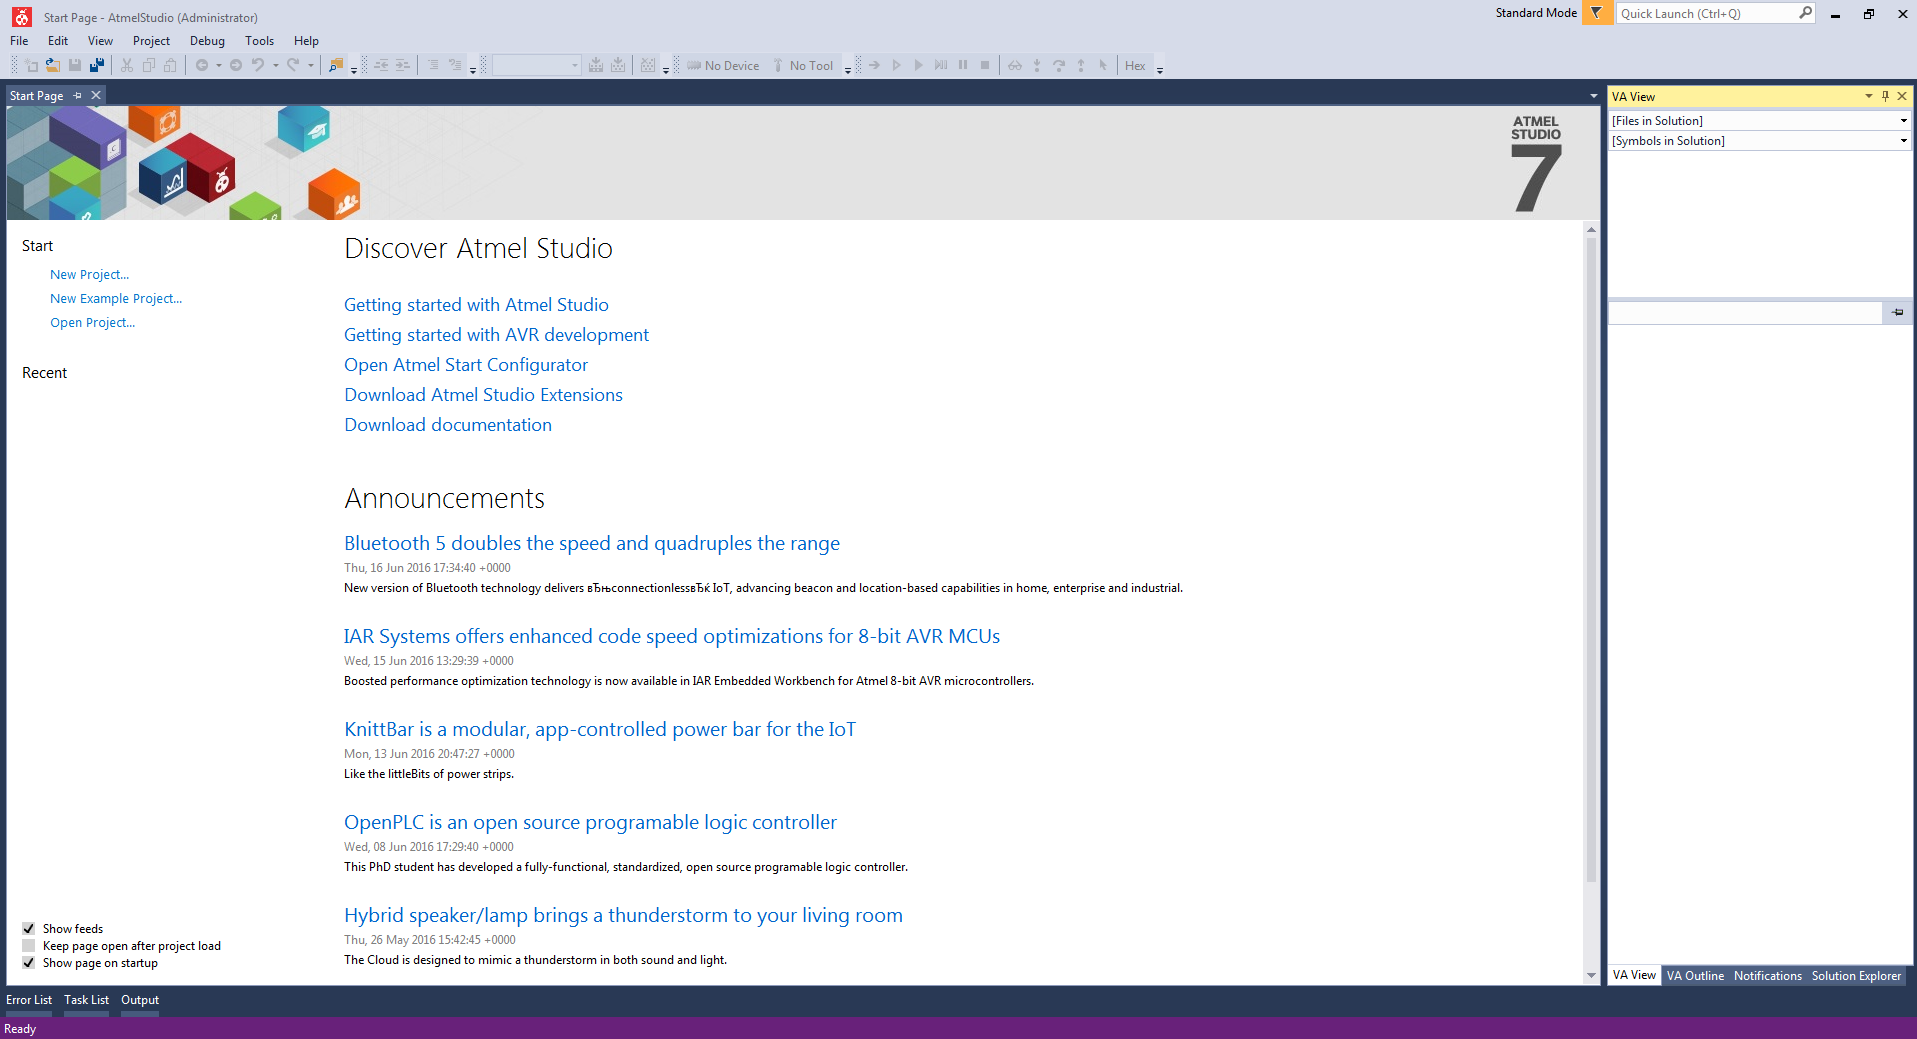This screenshot has height=1039, width=1917.
Task: Click the Stop Debugging square icon
Action: click(985, 65)
